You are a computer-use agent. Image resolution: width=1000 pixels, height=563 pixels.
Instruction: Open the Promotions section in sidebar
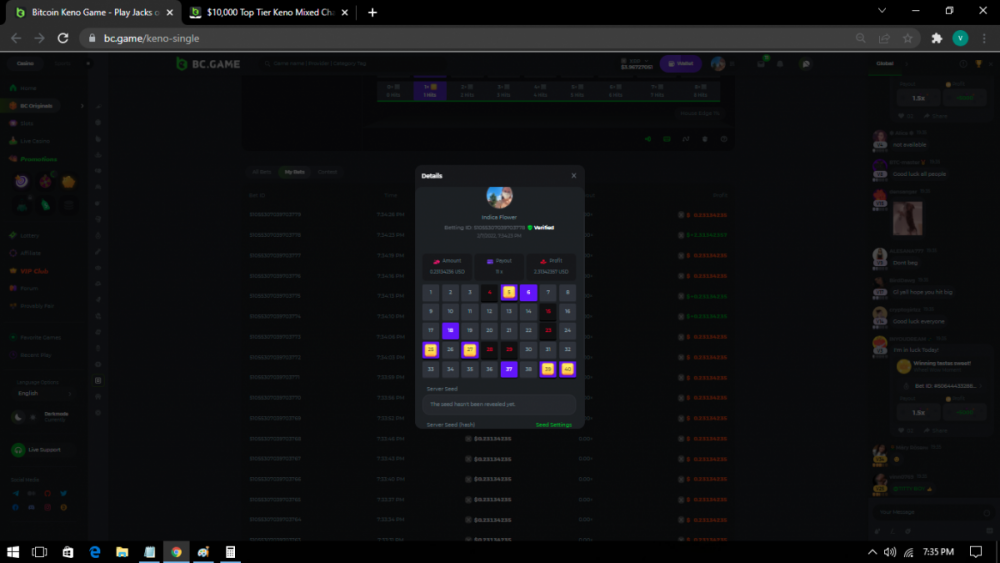pos(36,159)
